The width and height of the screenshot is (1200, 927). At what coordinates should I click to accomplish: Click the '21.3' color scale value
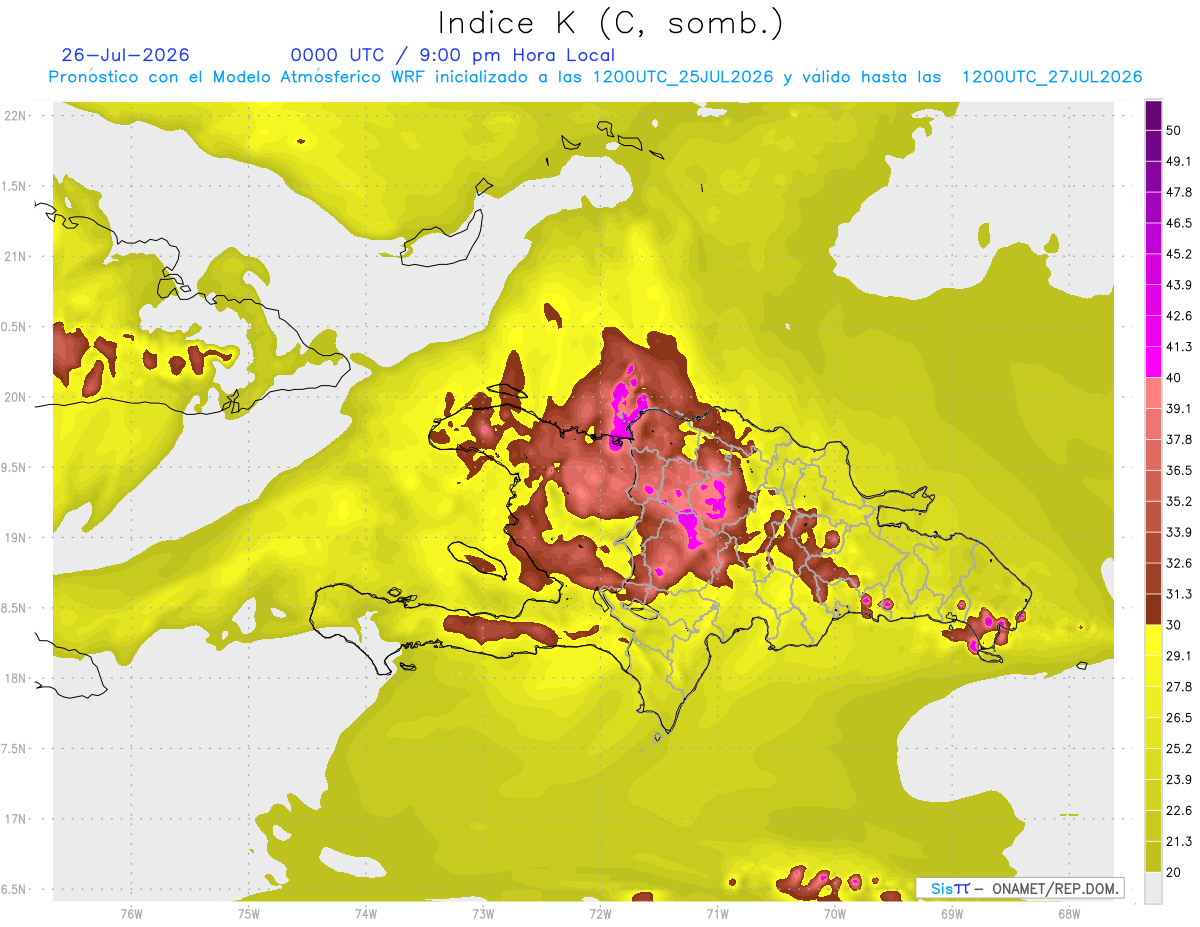pos(1179,841)
